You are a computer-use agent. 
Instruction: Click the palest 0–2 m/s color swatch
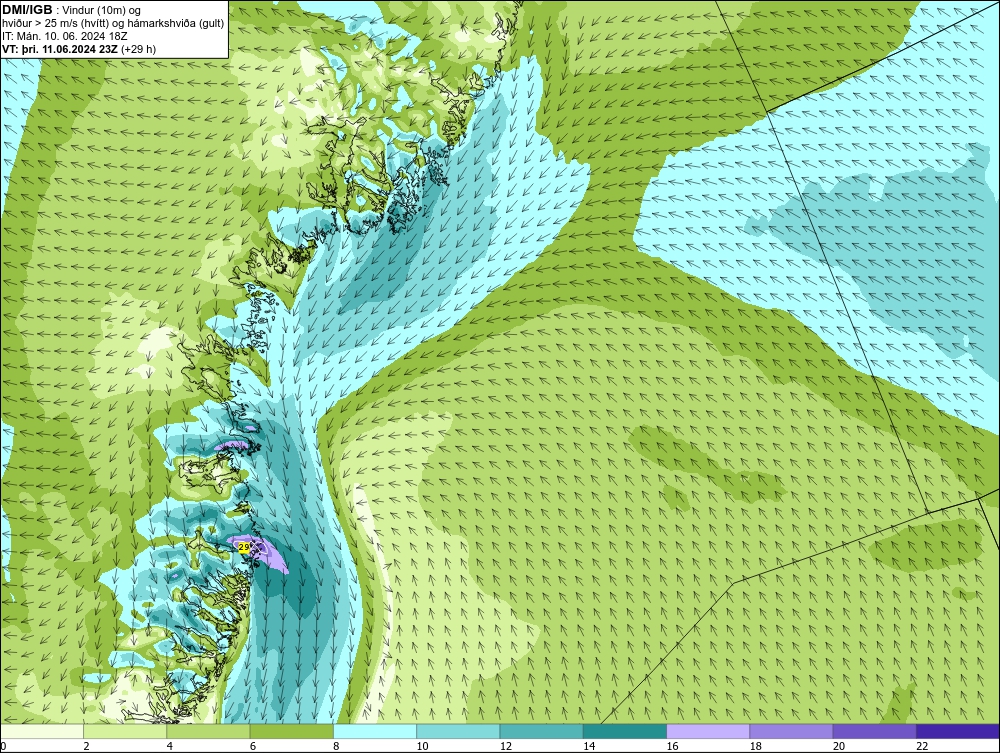tap(41, 731)
